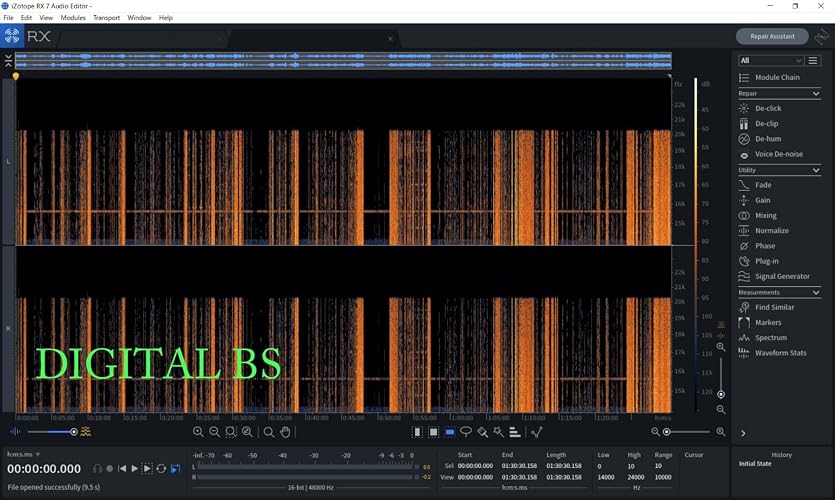The image size is (835, 500).
Task: Click the record button
Action: (110, 469)
